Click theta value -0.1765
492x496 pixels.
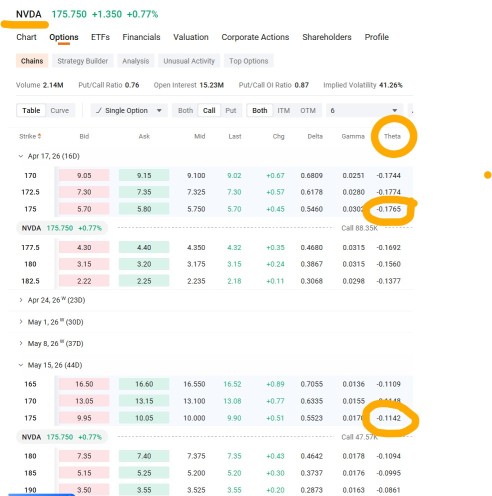[389, 209]
